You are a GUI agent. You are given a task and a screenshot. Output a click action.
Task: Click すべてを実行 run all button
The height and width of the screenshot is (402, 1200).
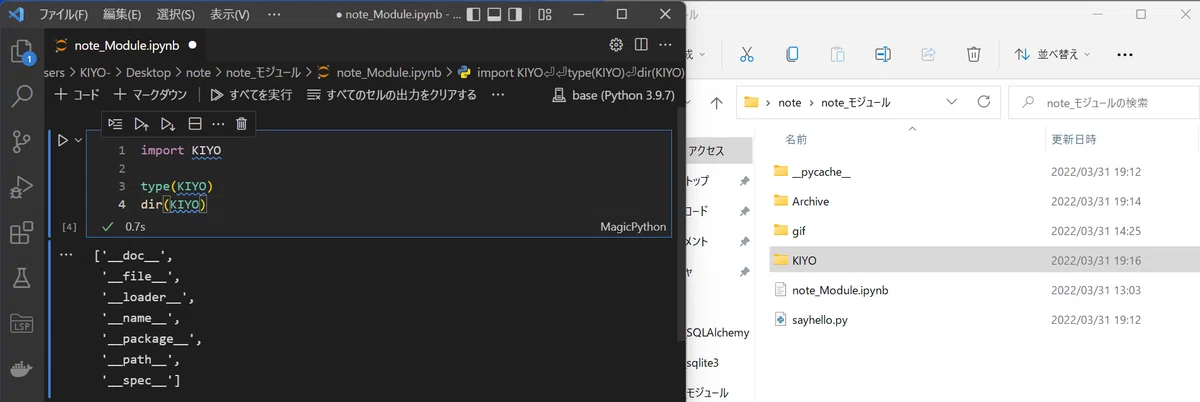[251, 95]
